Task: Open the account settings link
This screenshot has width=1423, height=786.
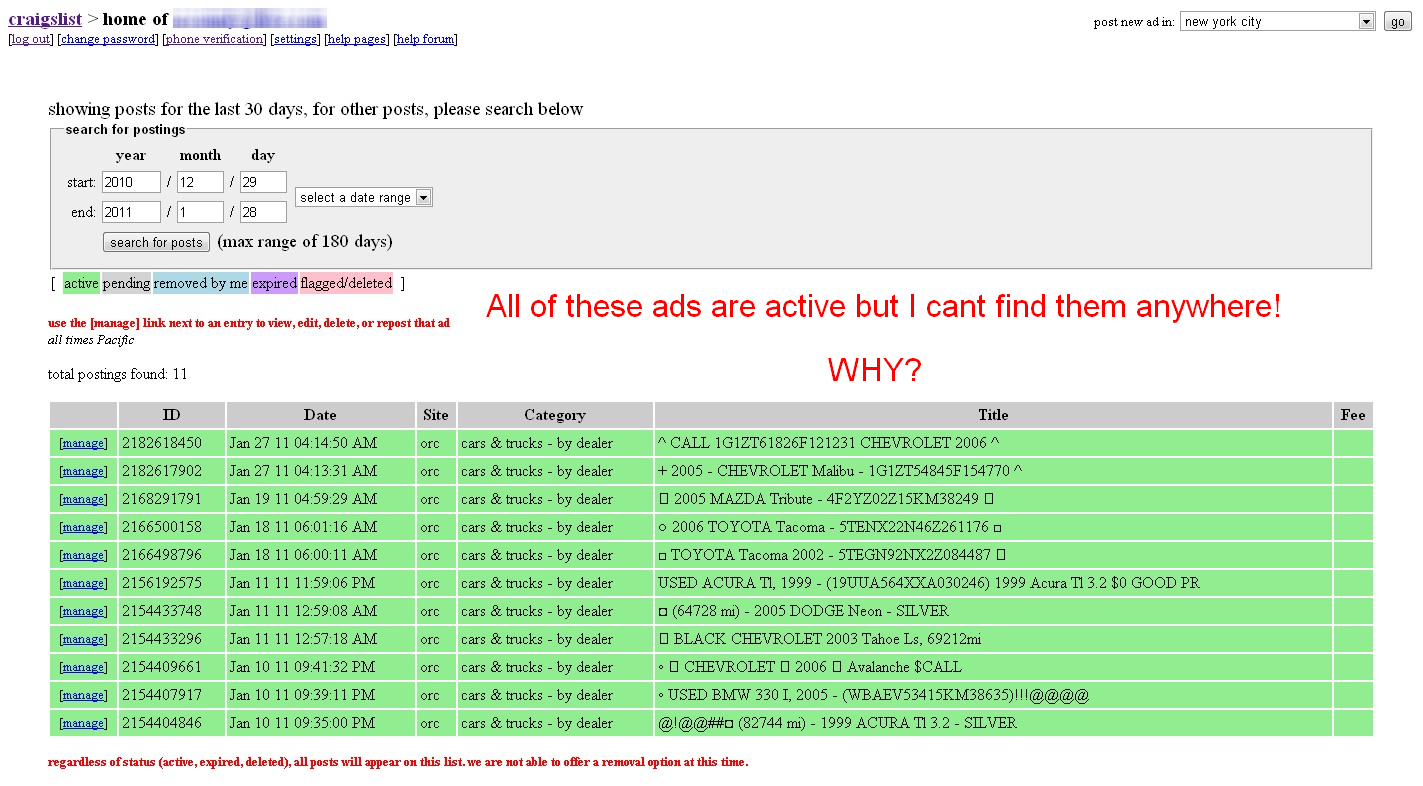Action: pos(295,39)
